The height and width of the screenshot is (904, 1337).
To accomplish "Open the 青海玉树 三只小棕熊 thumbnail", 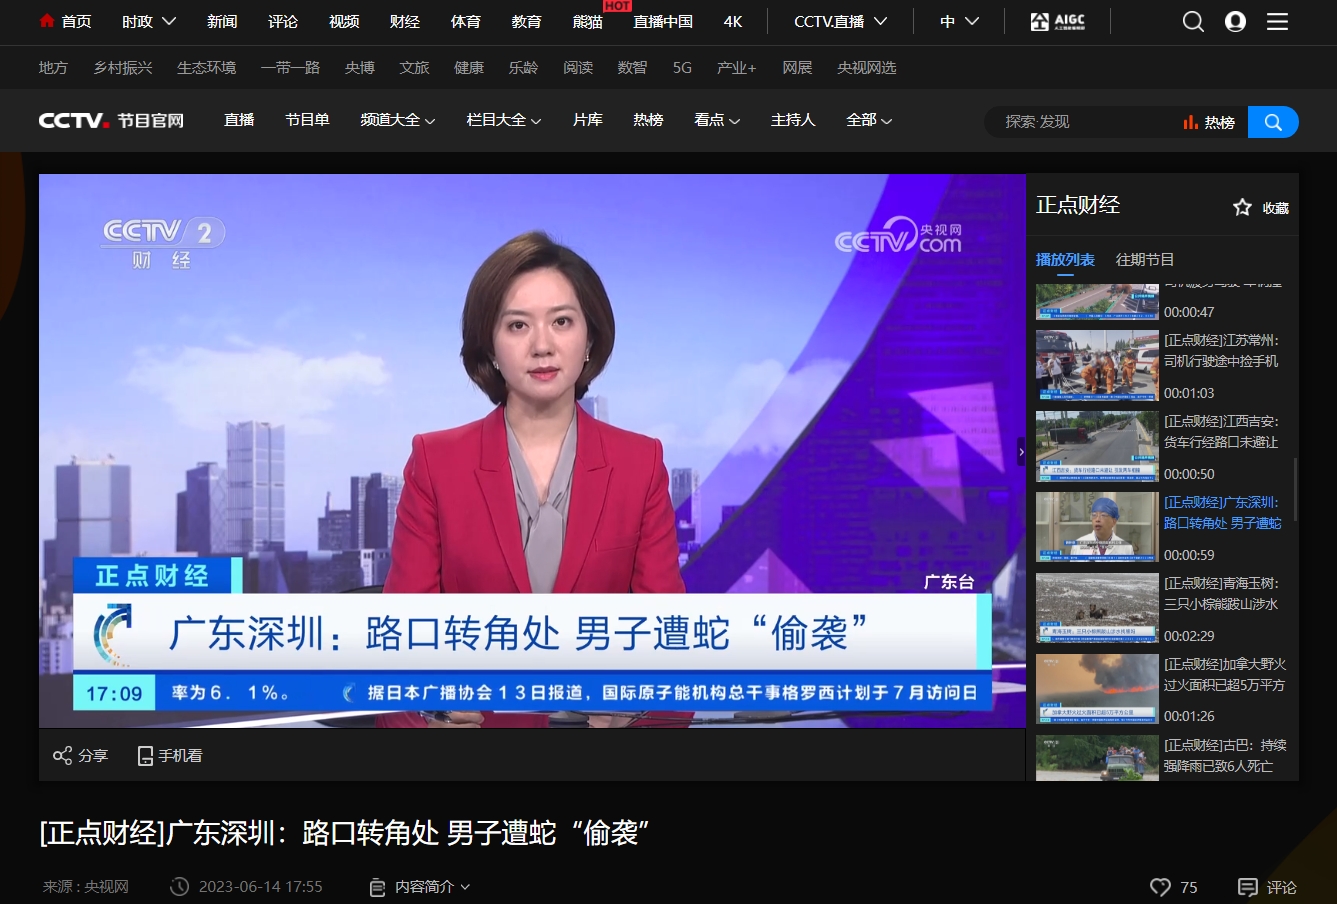I will (1097, 609).
